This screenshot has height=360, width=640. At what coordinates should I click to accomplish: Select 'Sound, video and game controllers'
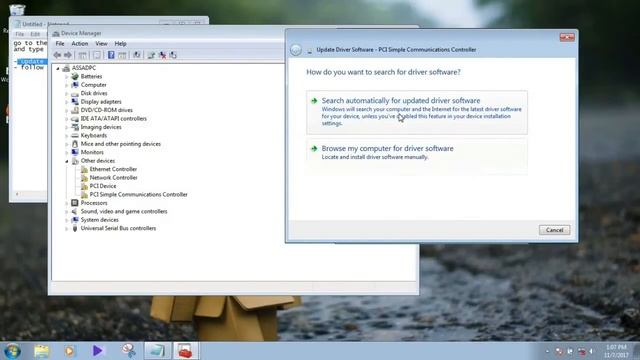pos(124,211)
